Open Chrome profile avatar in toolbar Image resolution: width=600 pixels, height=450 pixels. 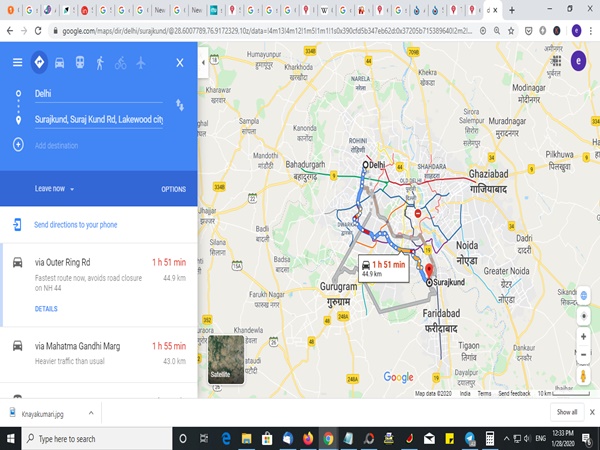[x=576, y=31]
